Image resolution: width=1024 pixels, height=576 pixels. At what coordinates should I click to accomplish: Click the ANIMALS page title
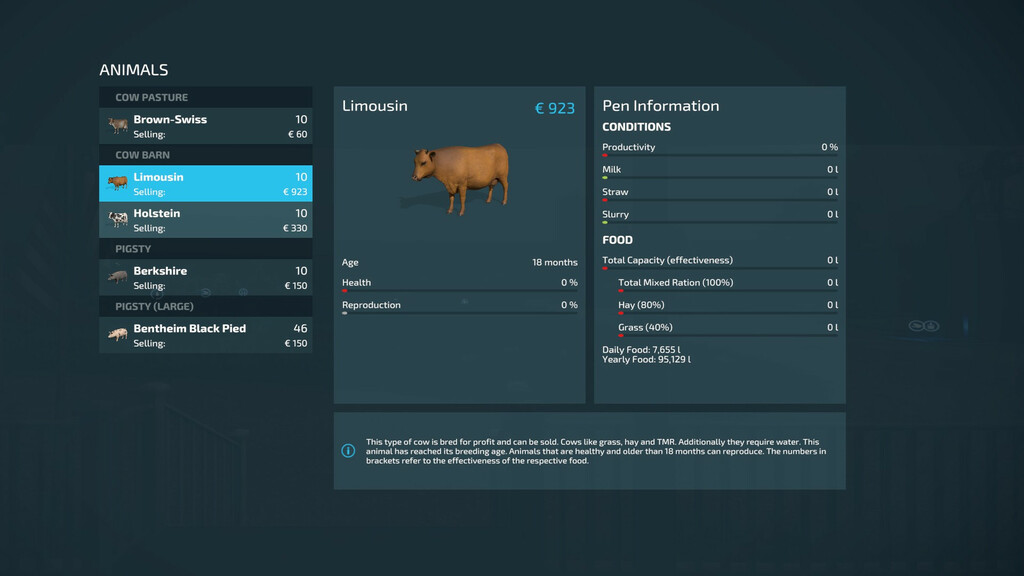[133, 70]
